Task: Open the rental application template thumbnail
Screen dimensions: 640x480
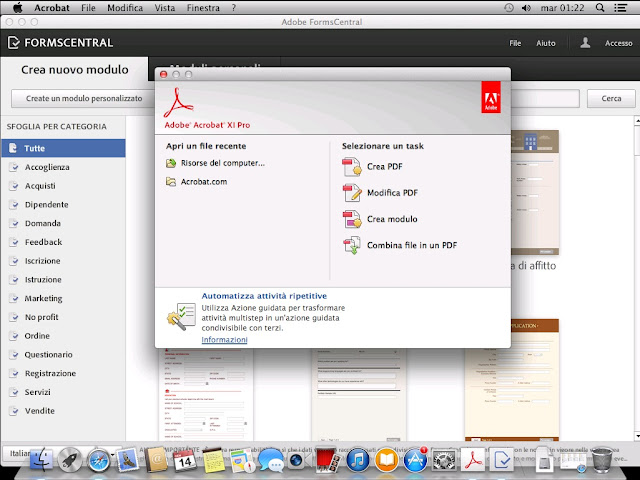Action: coord(535,193)
